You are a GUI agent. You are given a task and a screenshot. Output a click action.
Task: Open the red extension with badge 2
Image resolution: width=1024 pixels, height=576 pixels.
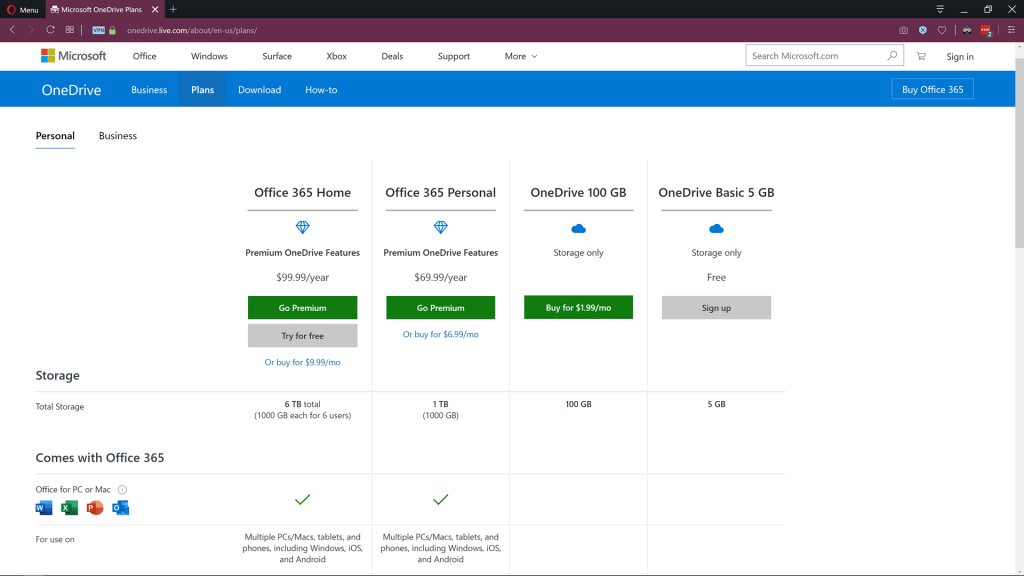986,30
